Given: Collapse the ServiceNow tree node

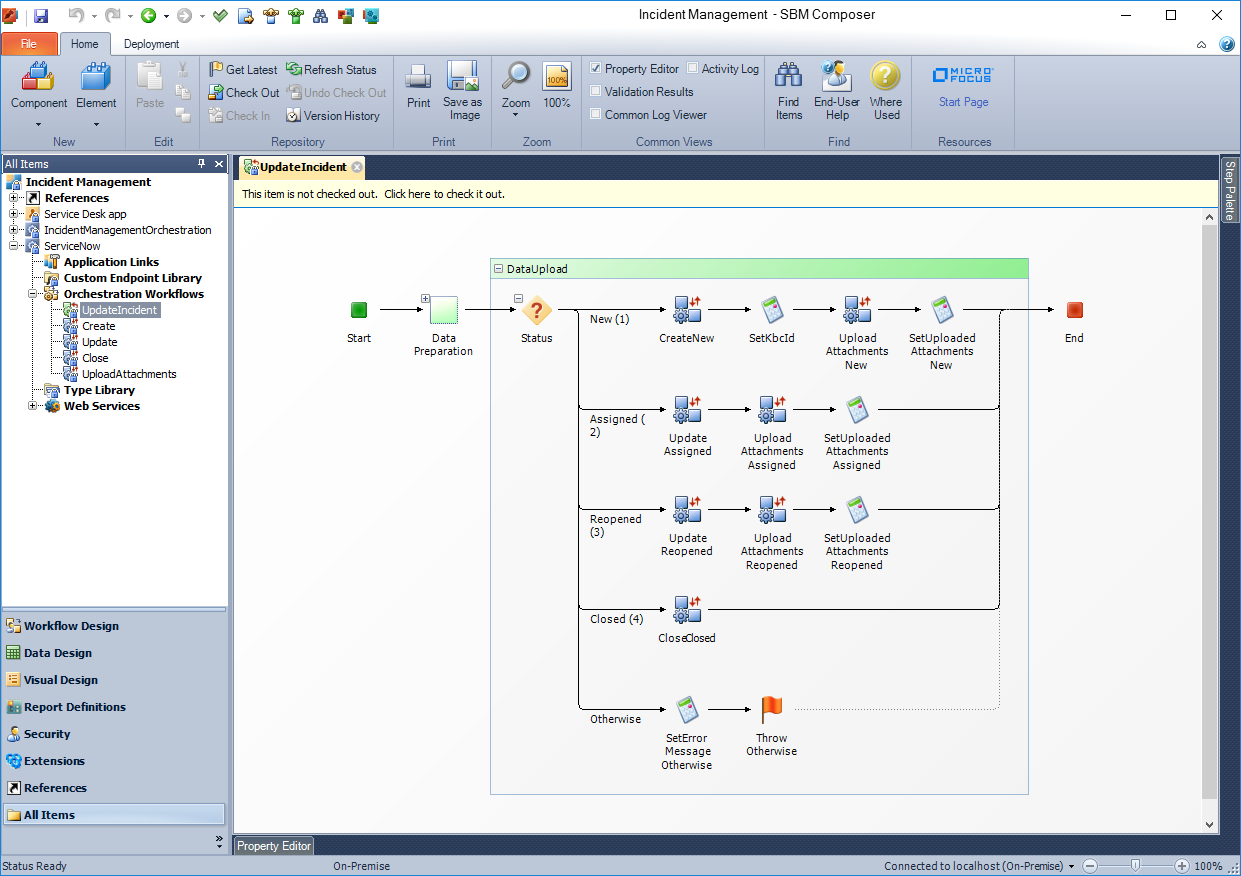Looking at the screenshot, I should [x=15, y=246].
